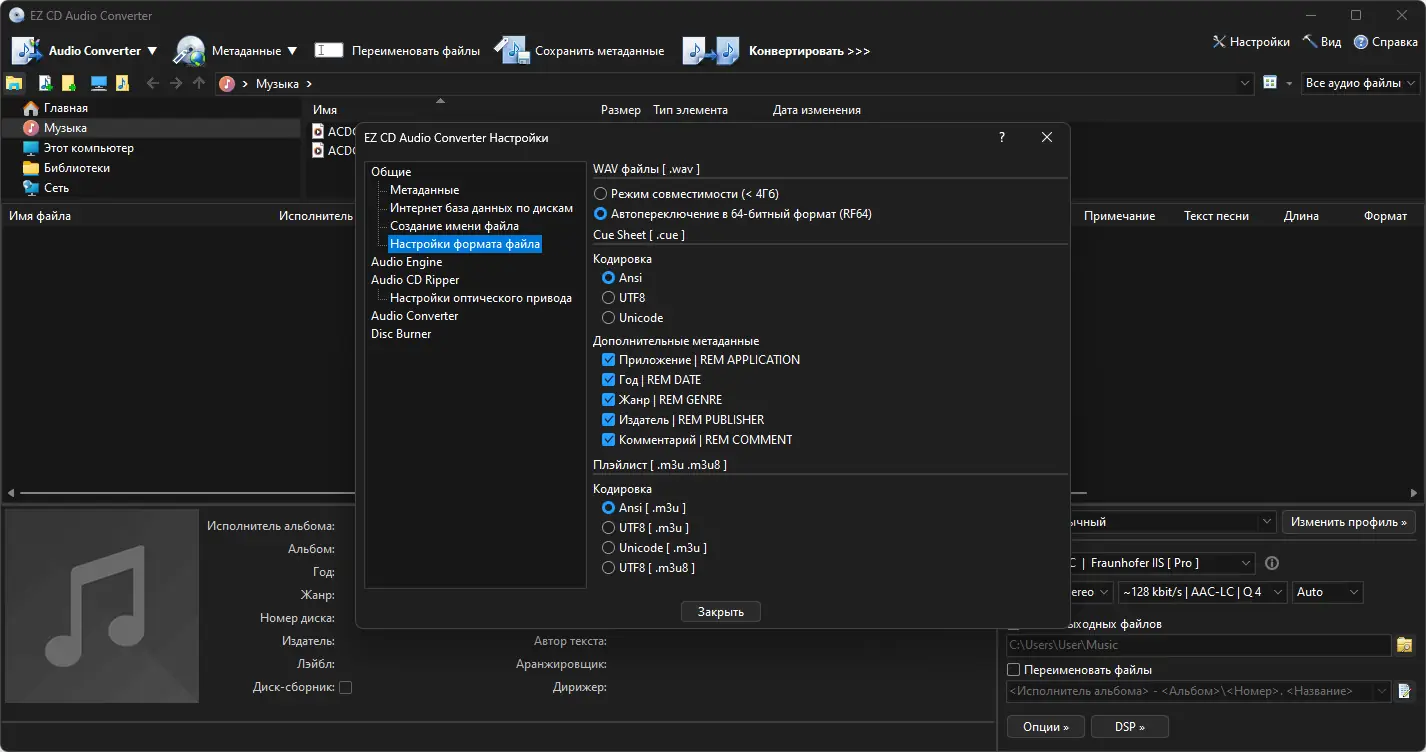Uncheck Жанр | REM GENRE checkbox
Viewport: 1426px width, 752px height.
(x=608, y=400)
